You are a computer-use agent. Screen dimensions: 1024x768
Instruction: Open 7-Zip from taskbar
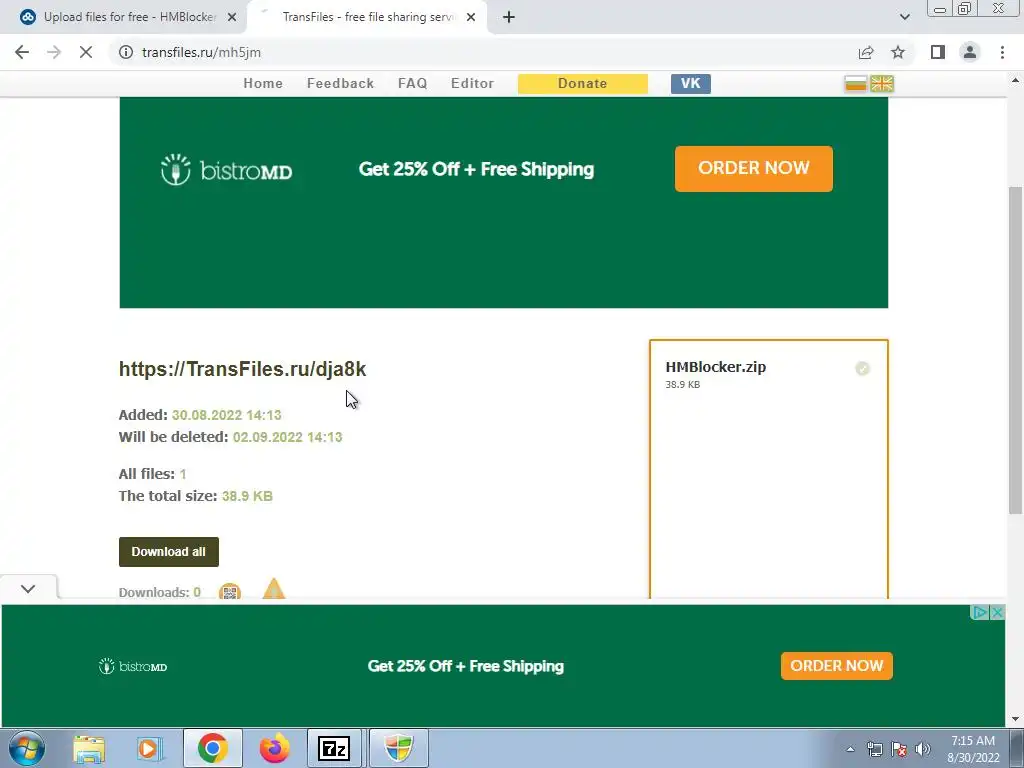click(334, 748)
